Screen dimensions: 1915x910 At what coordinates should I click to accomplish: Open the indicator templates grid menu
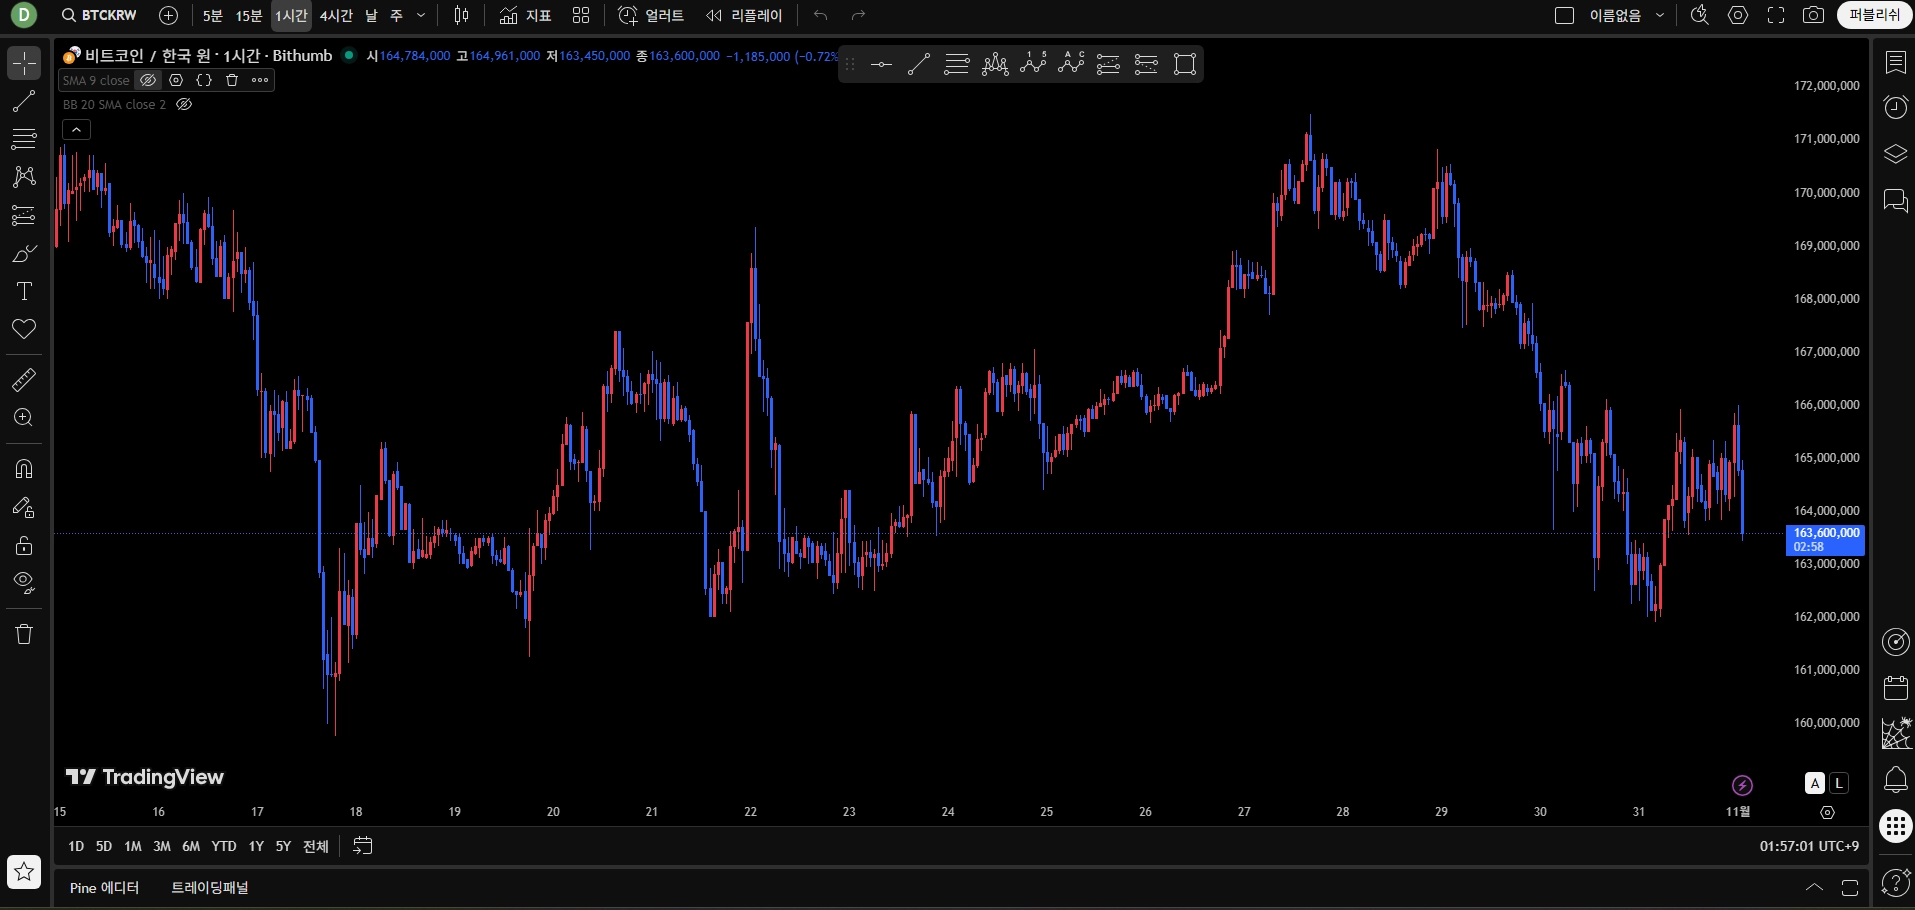point(581,15)
